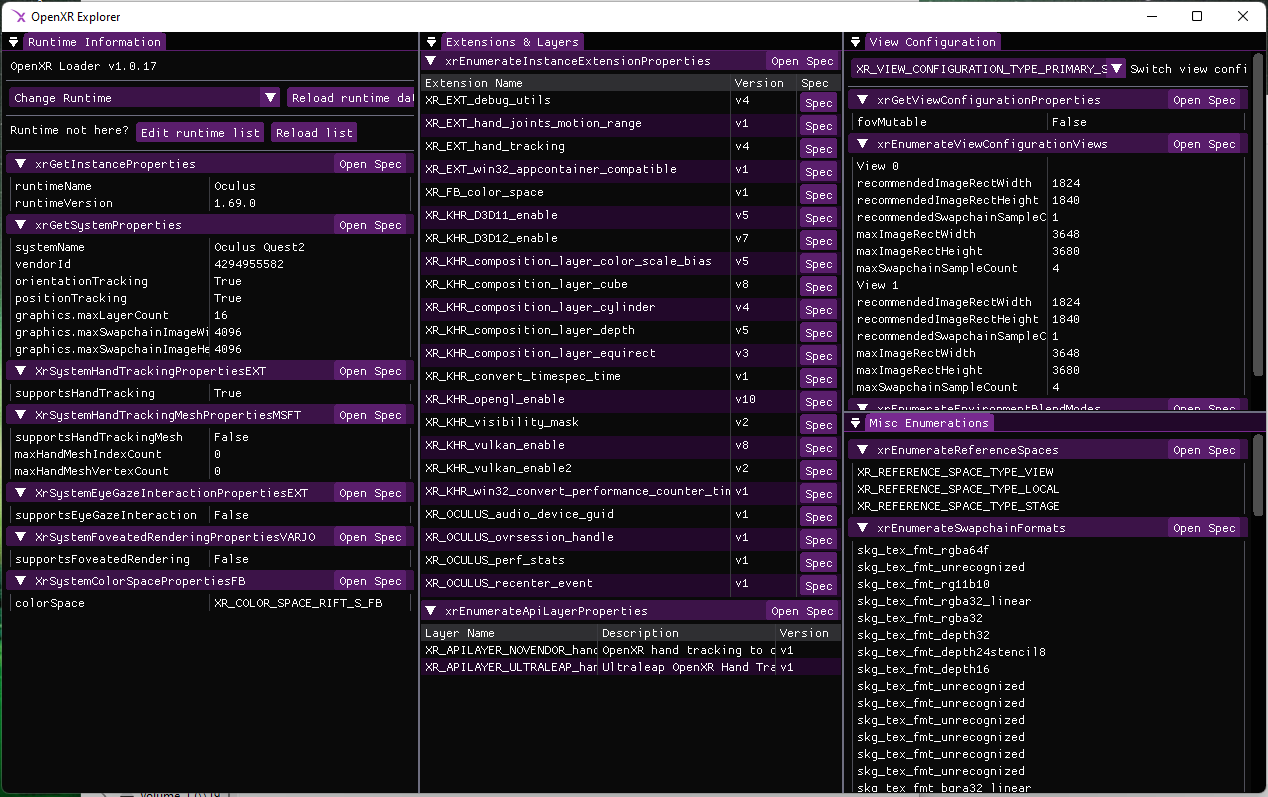Click the OpenXR Explorer app icon in title bar
The height and width of the screenshot is (797, 1268).
tap(20, 16)
